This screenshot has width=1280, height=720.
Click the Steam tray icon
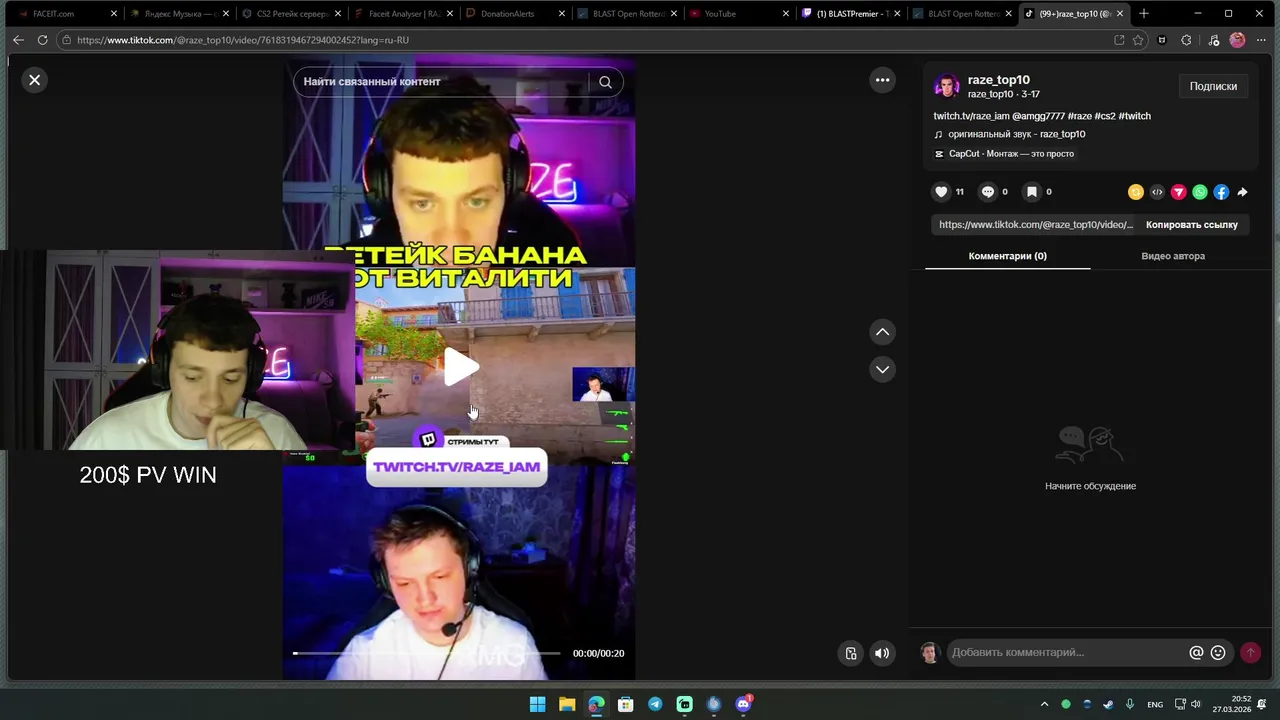click(1108, 704)
